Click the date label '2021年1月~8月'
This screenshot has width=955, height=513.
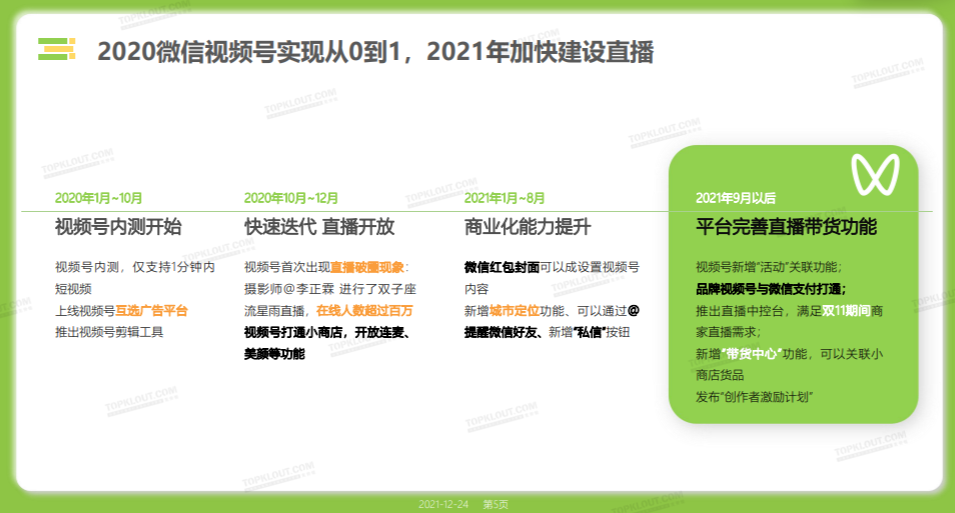pos(504,198)
